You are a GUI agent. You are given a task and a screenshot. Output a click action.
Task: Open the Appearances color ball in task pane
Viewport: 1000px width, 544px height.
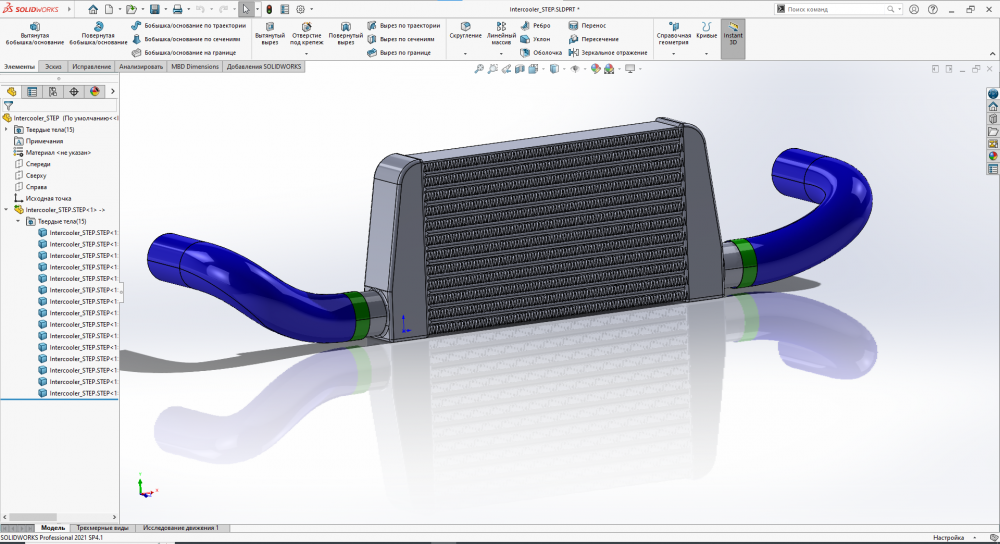pyautogui.click(x=993, y=155)
